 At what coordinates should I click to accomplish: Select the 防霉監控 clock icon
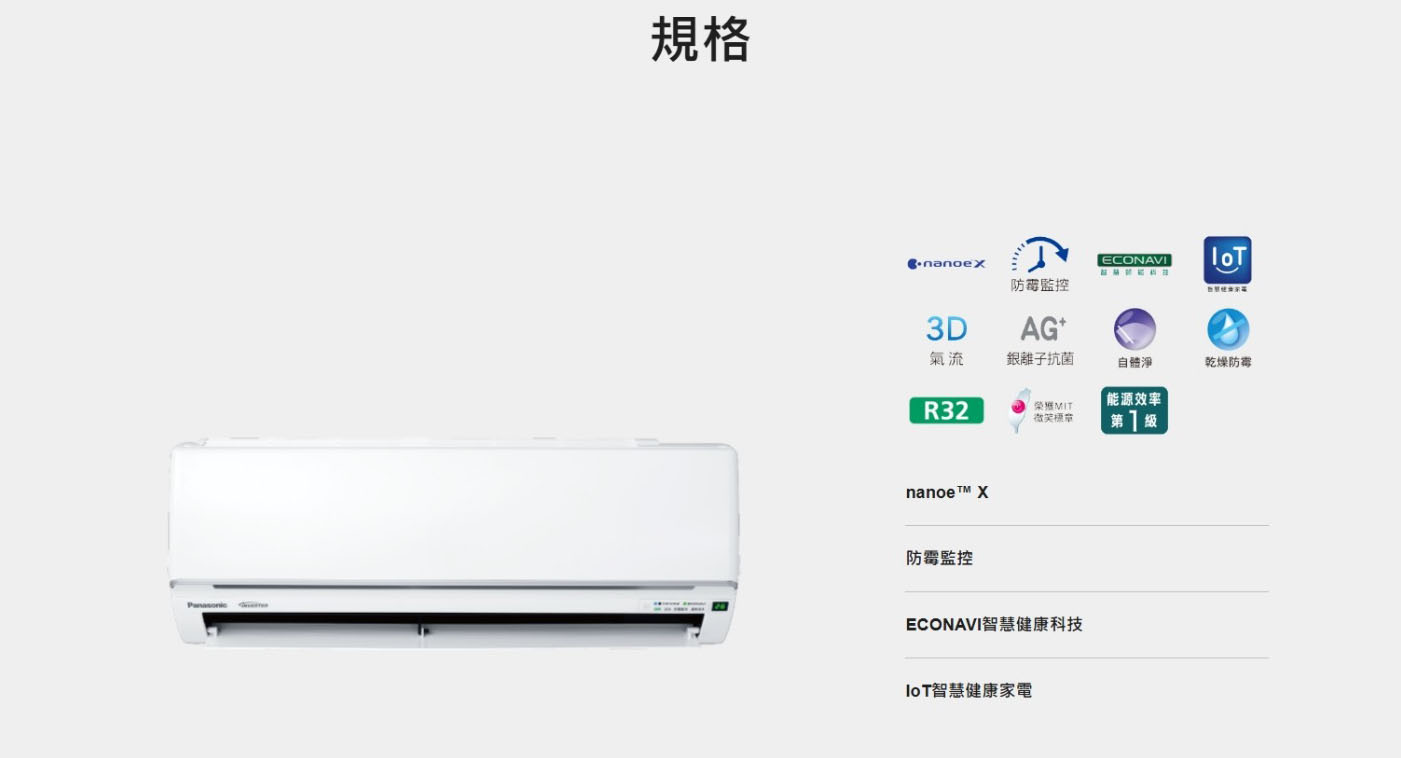[x=1040, y=265]
